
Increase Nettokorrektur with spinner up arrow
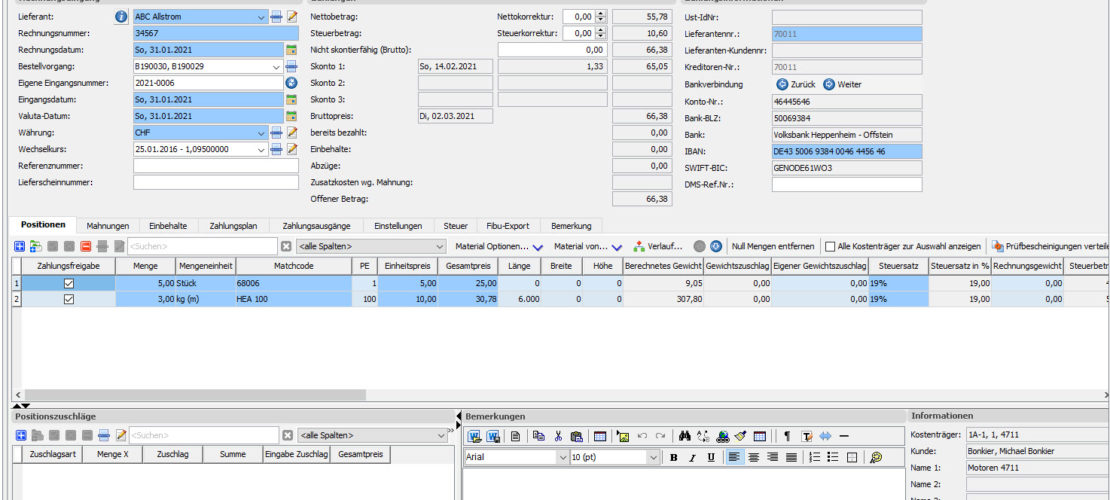601,13
